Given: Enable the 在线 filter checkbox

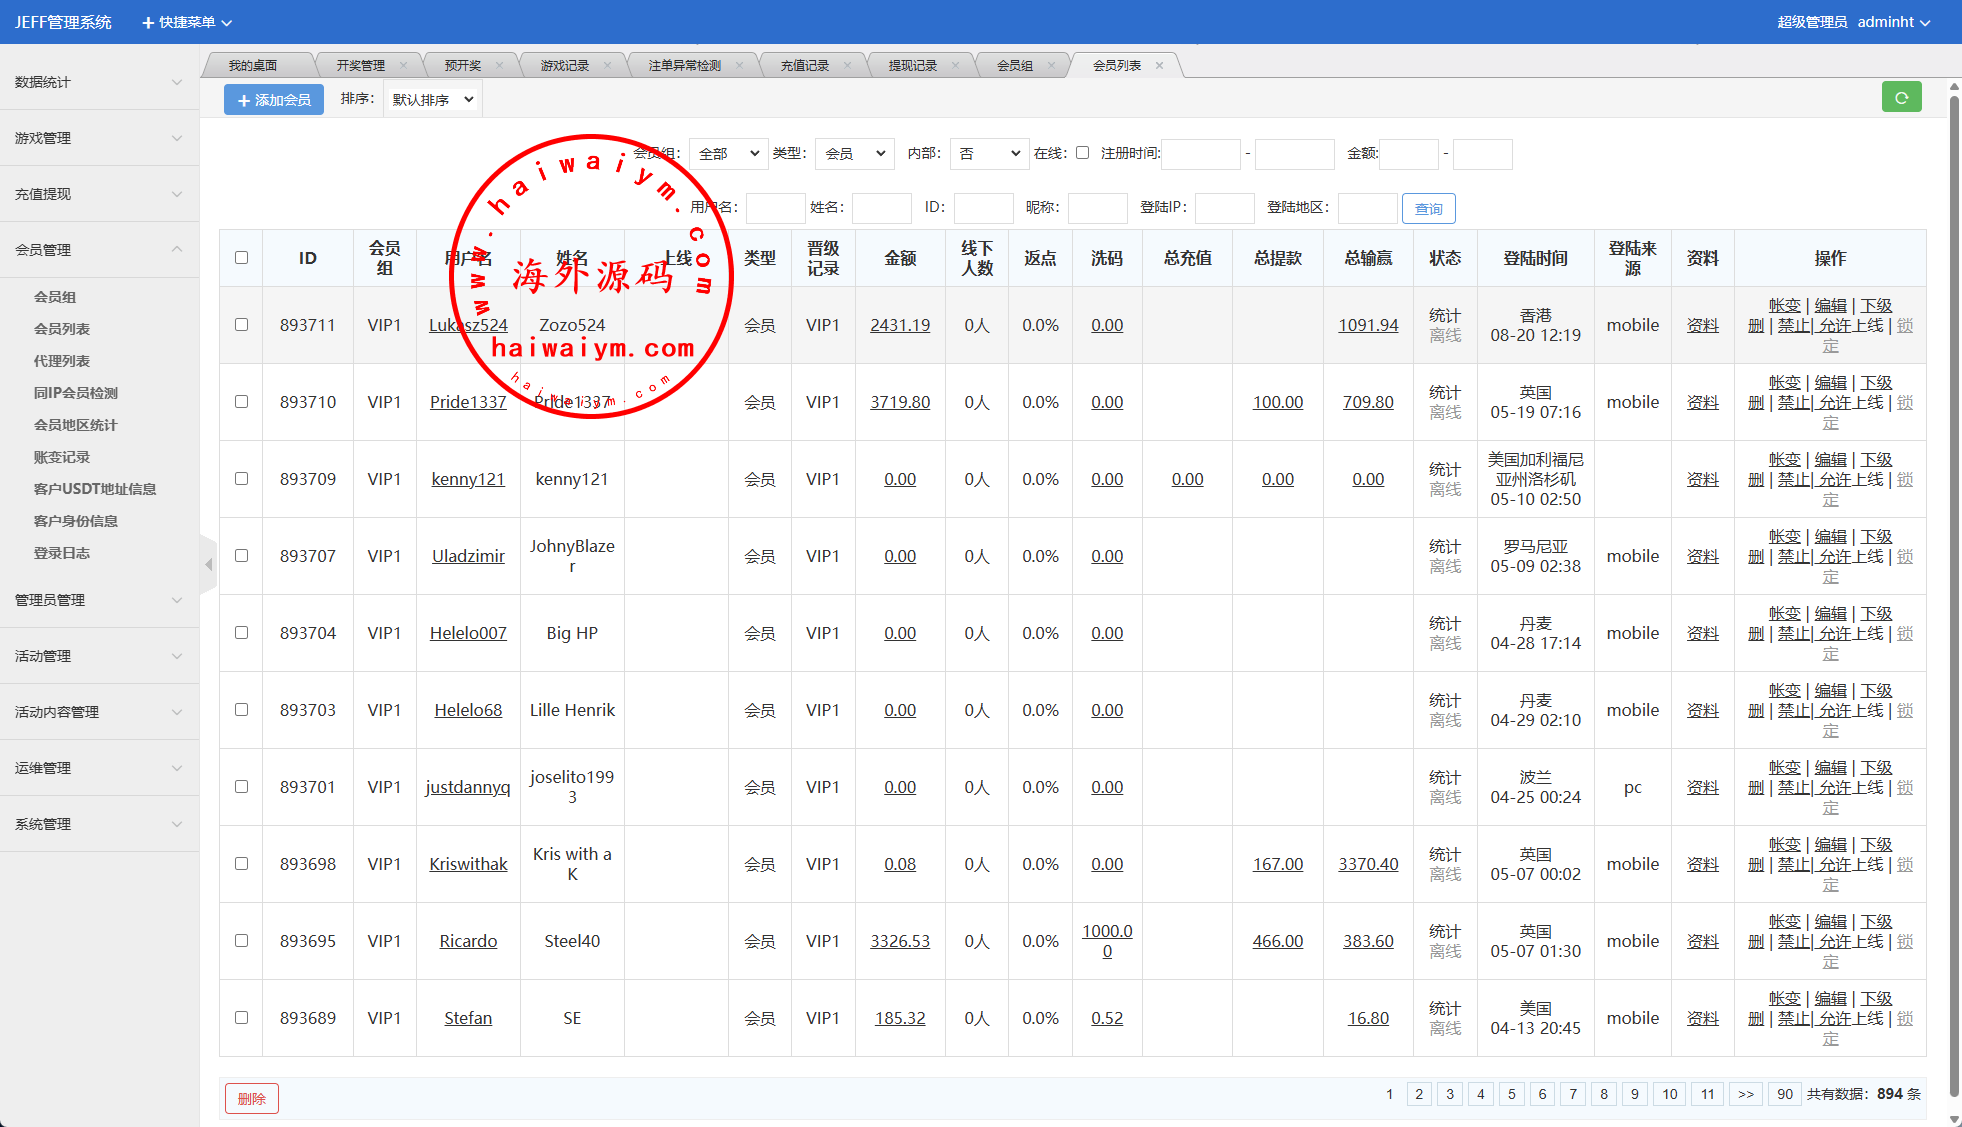Looking at the screenshot, I should pos(1082,153).
